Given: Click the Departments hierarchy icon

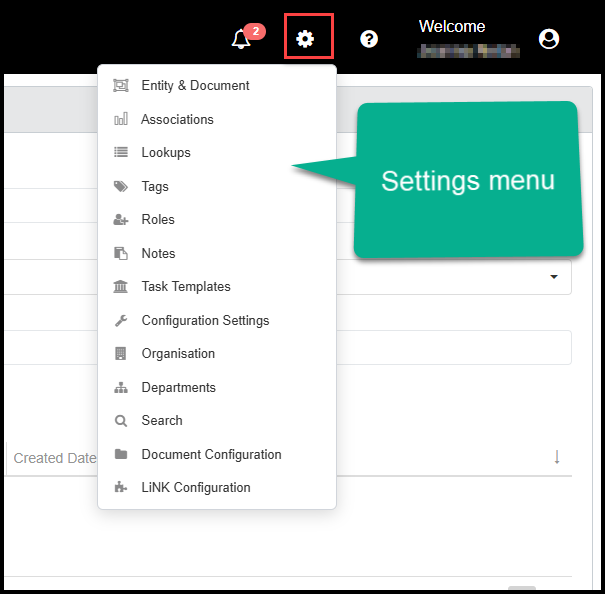Looking at the screenshot, I should 121,388.
